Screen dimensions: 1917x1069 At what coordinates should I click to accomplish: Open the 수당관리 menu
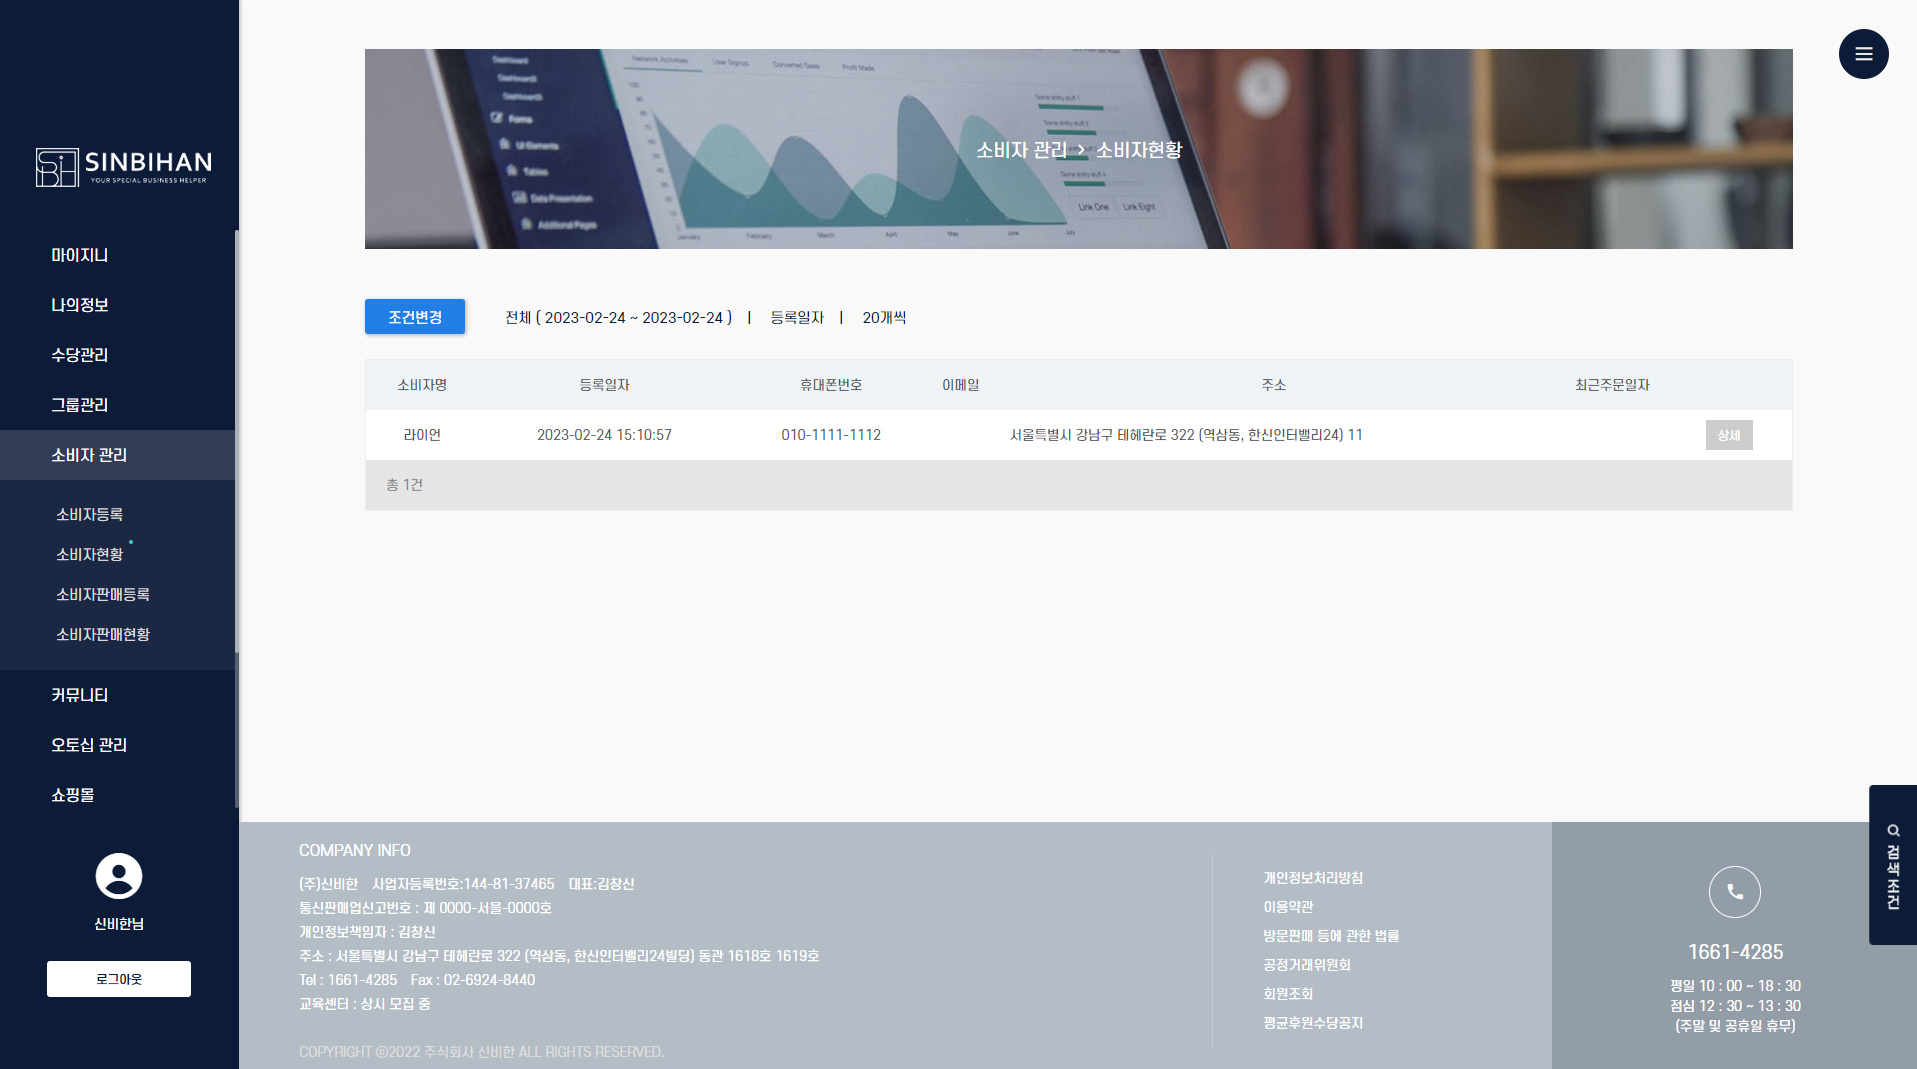click(x=80, y=355)
